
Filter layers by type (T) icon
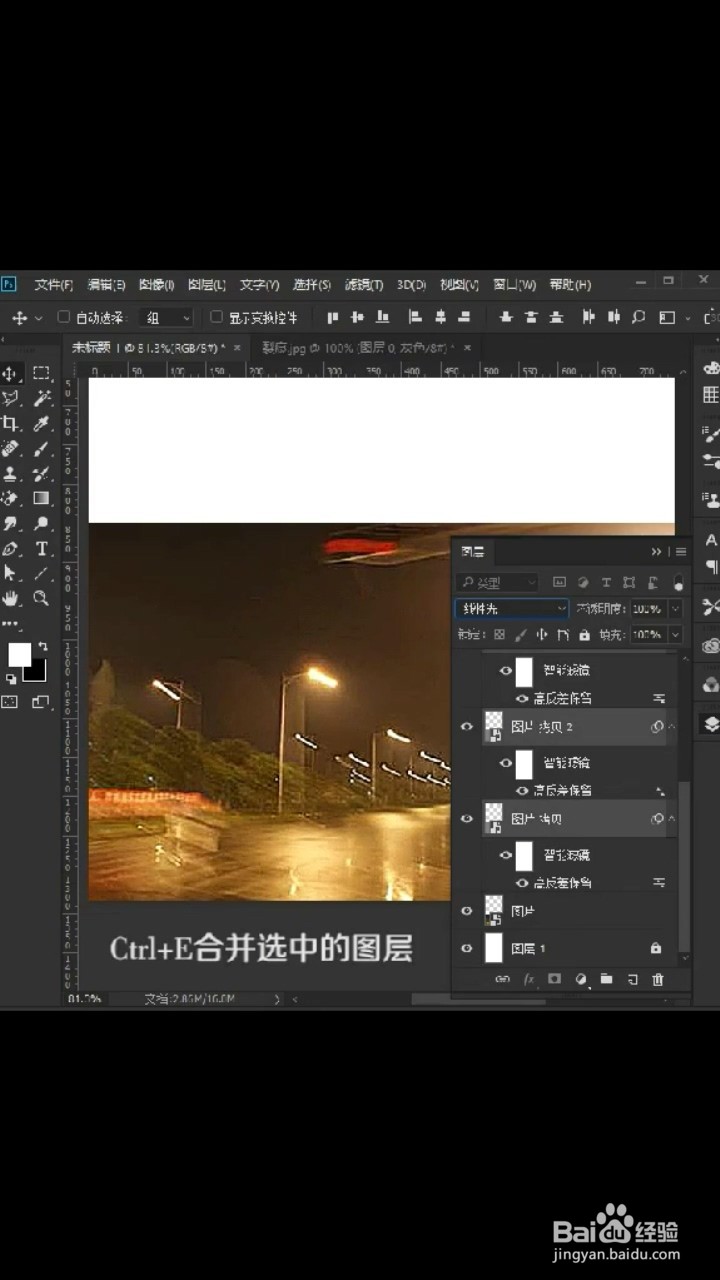pyautogui.click(x=606, y=582)
